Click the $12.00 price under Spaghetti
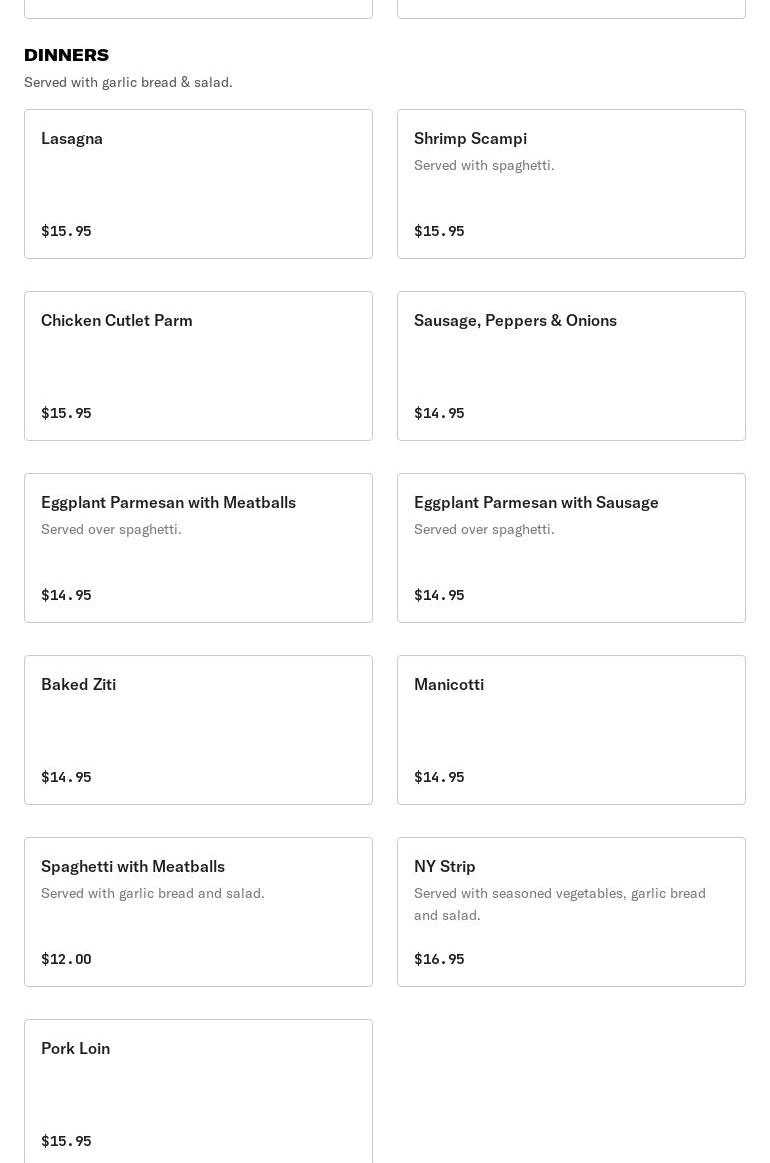Viewport: 770px width, 1163px height. (66, 959)
